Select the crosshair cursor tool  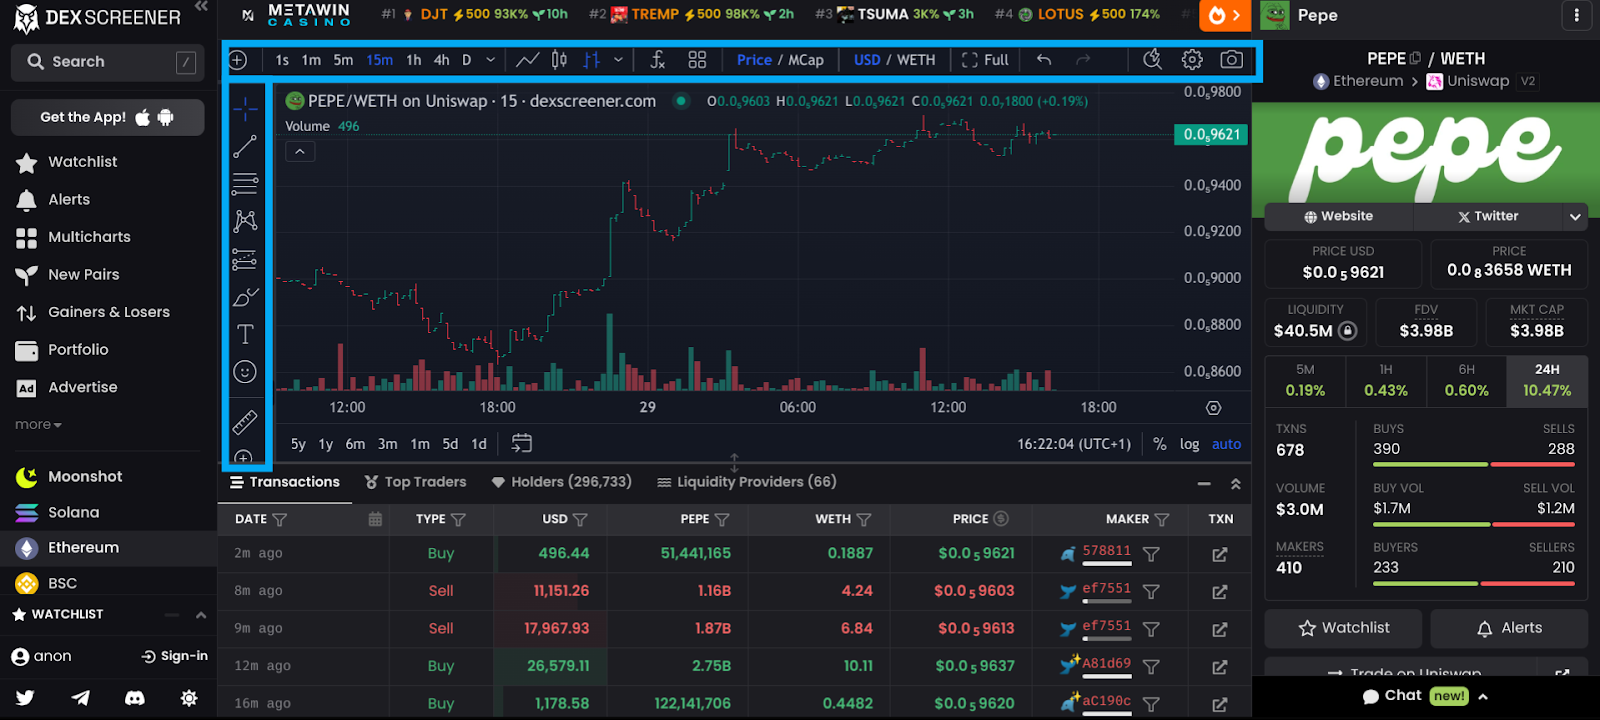[x=245, y=109]
